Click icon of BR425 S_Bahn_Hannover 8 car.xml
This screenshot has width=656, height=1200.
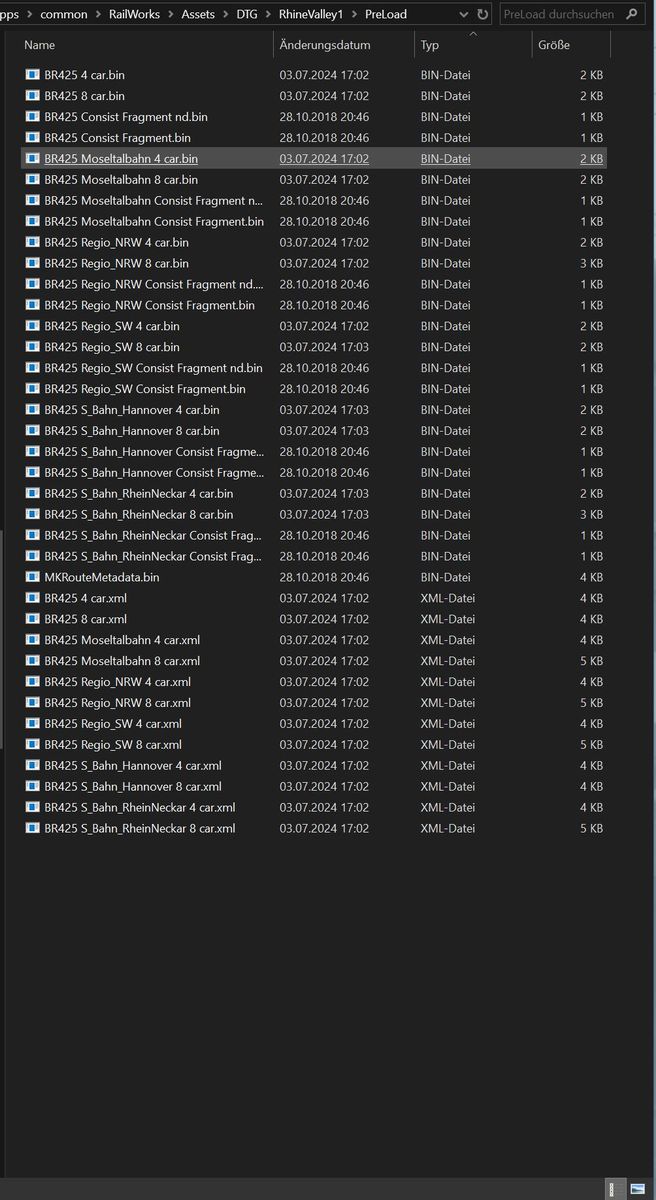click(32, 787)
